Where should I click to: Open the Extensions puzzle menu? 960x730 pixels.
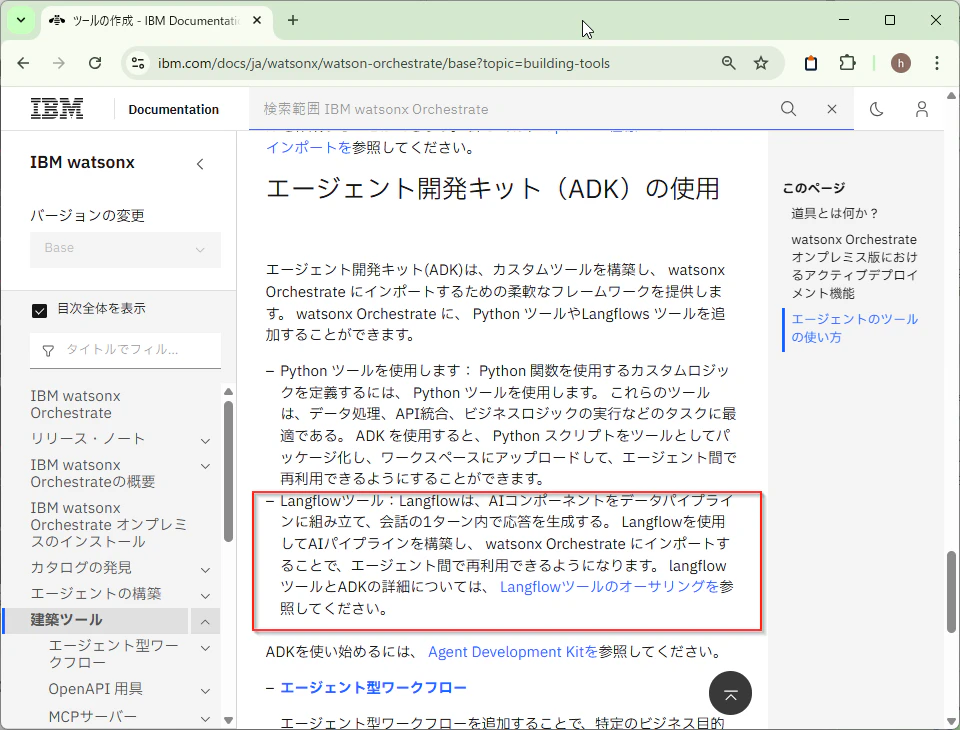(x=847, y=63)
